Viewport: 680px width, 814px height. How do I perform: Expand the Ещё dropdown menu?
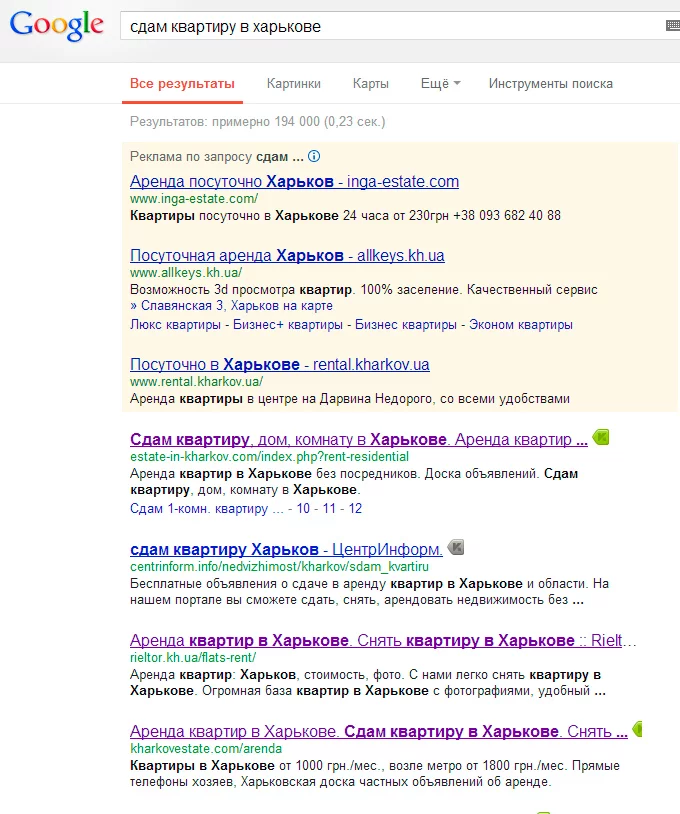pos(440,84)
